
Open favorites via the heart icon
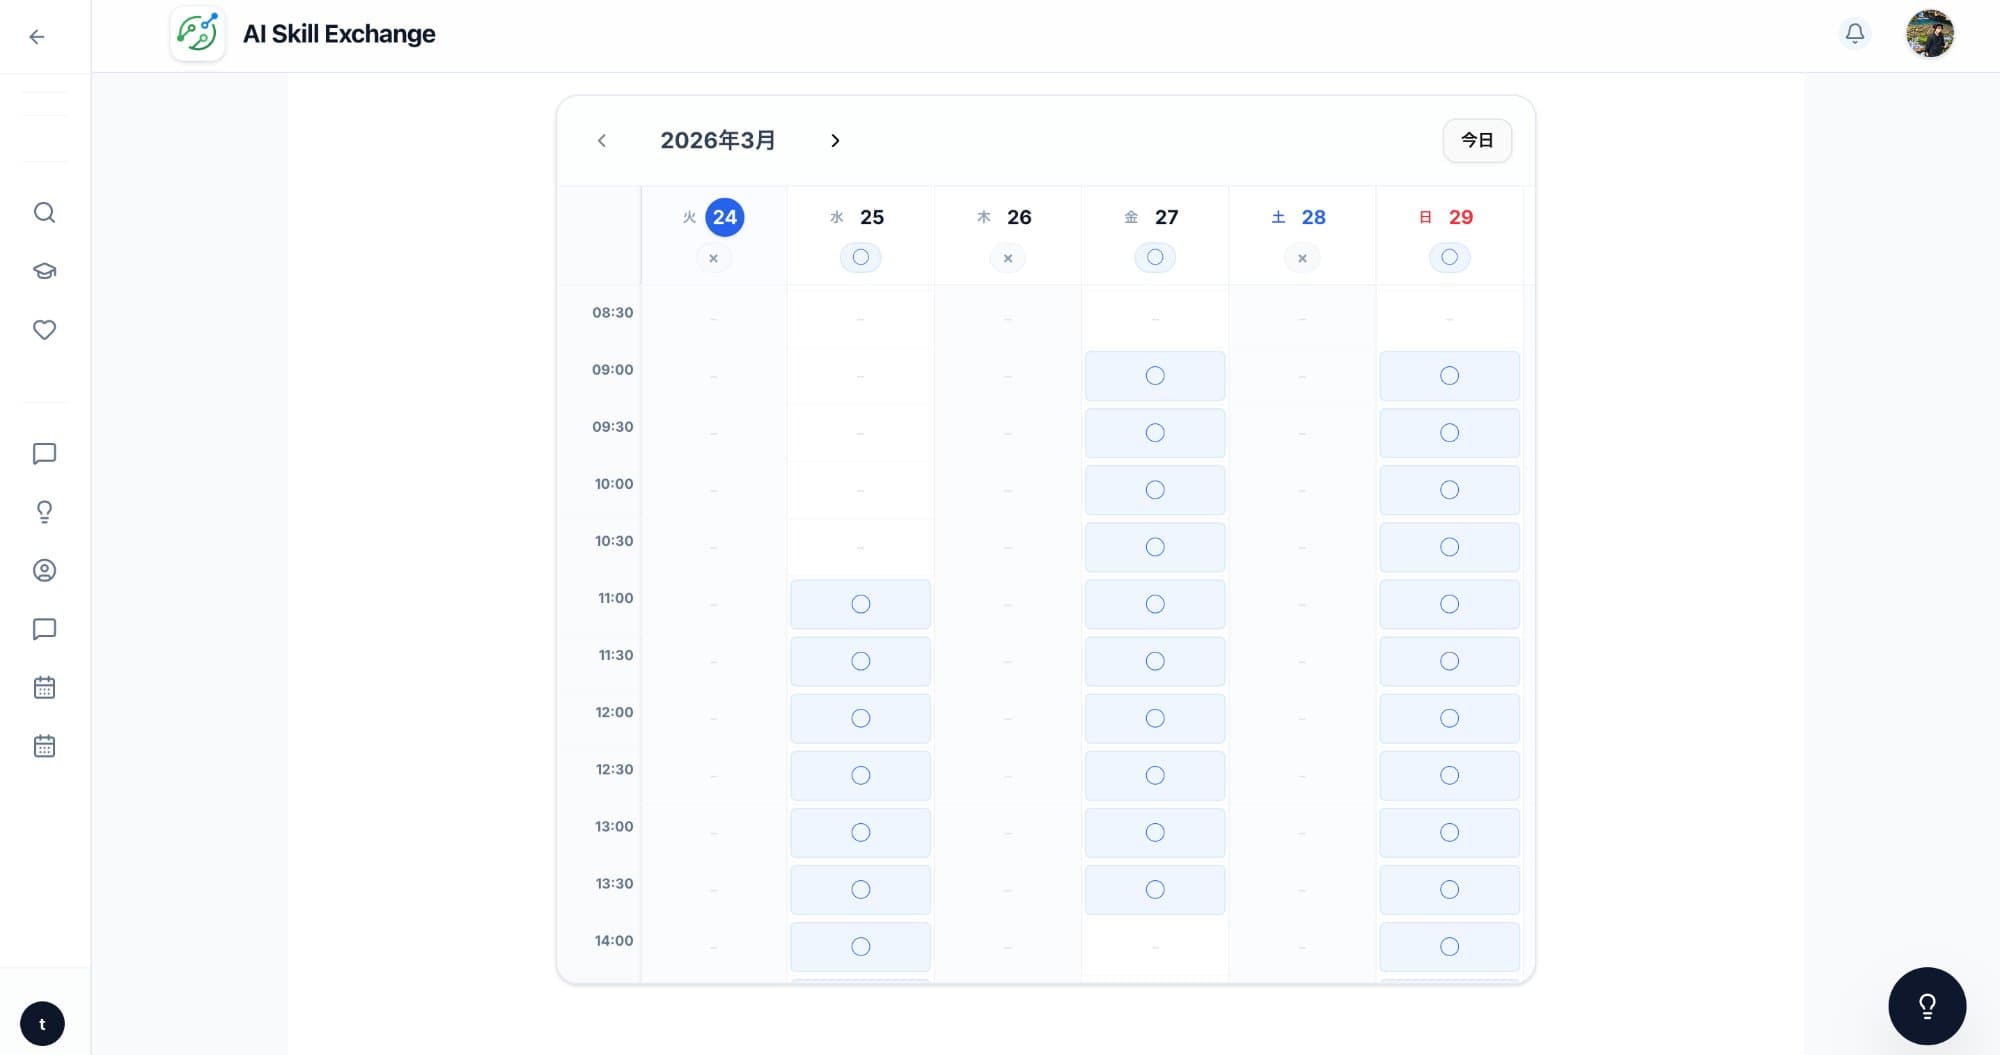point(44,330)
